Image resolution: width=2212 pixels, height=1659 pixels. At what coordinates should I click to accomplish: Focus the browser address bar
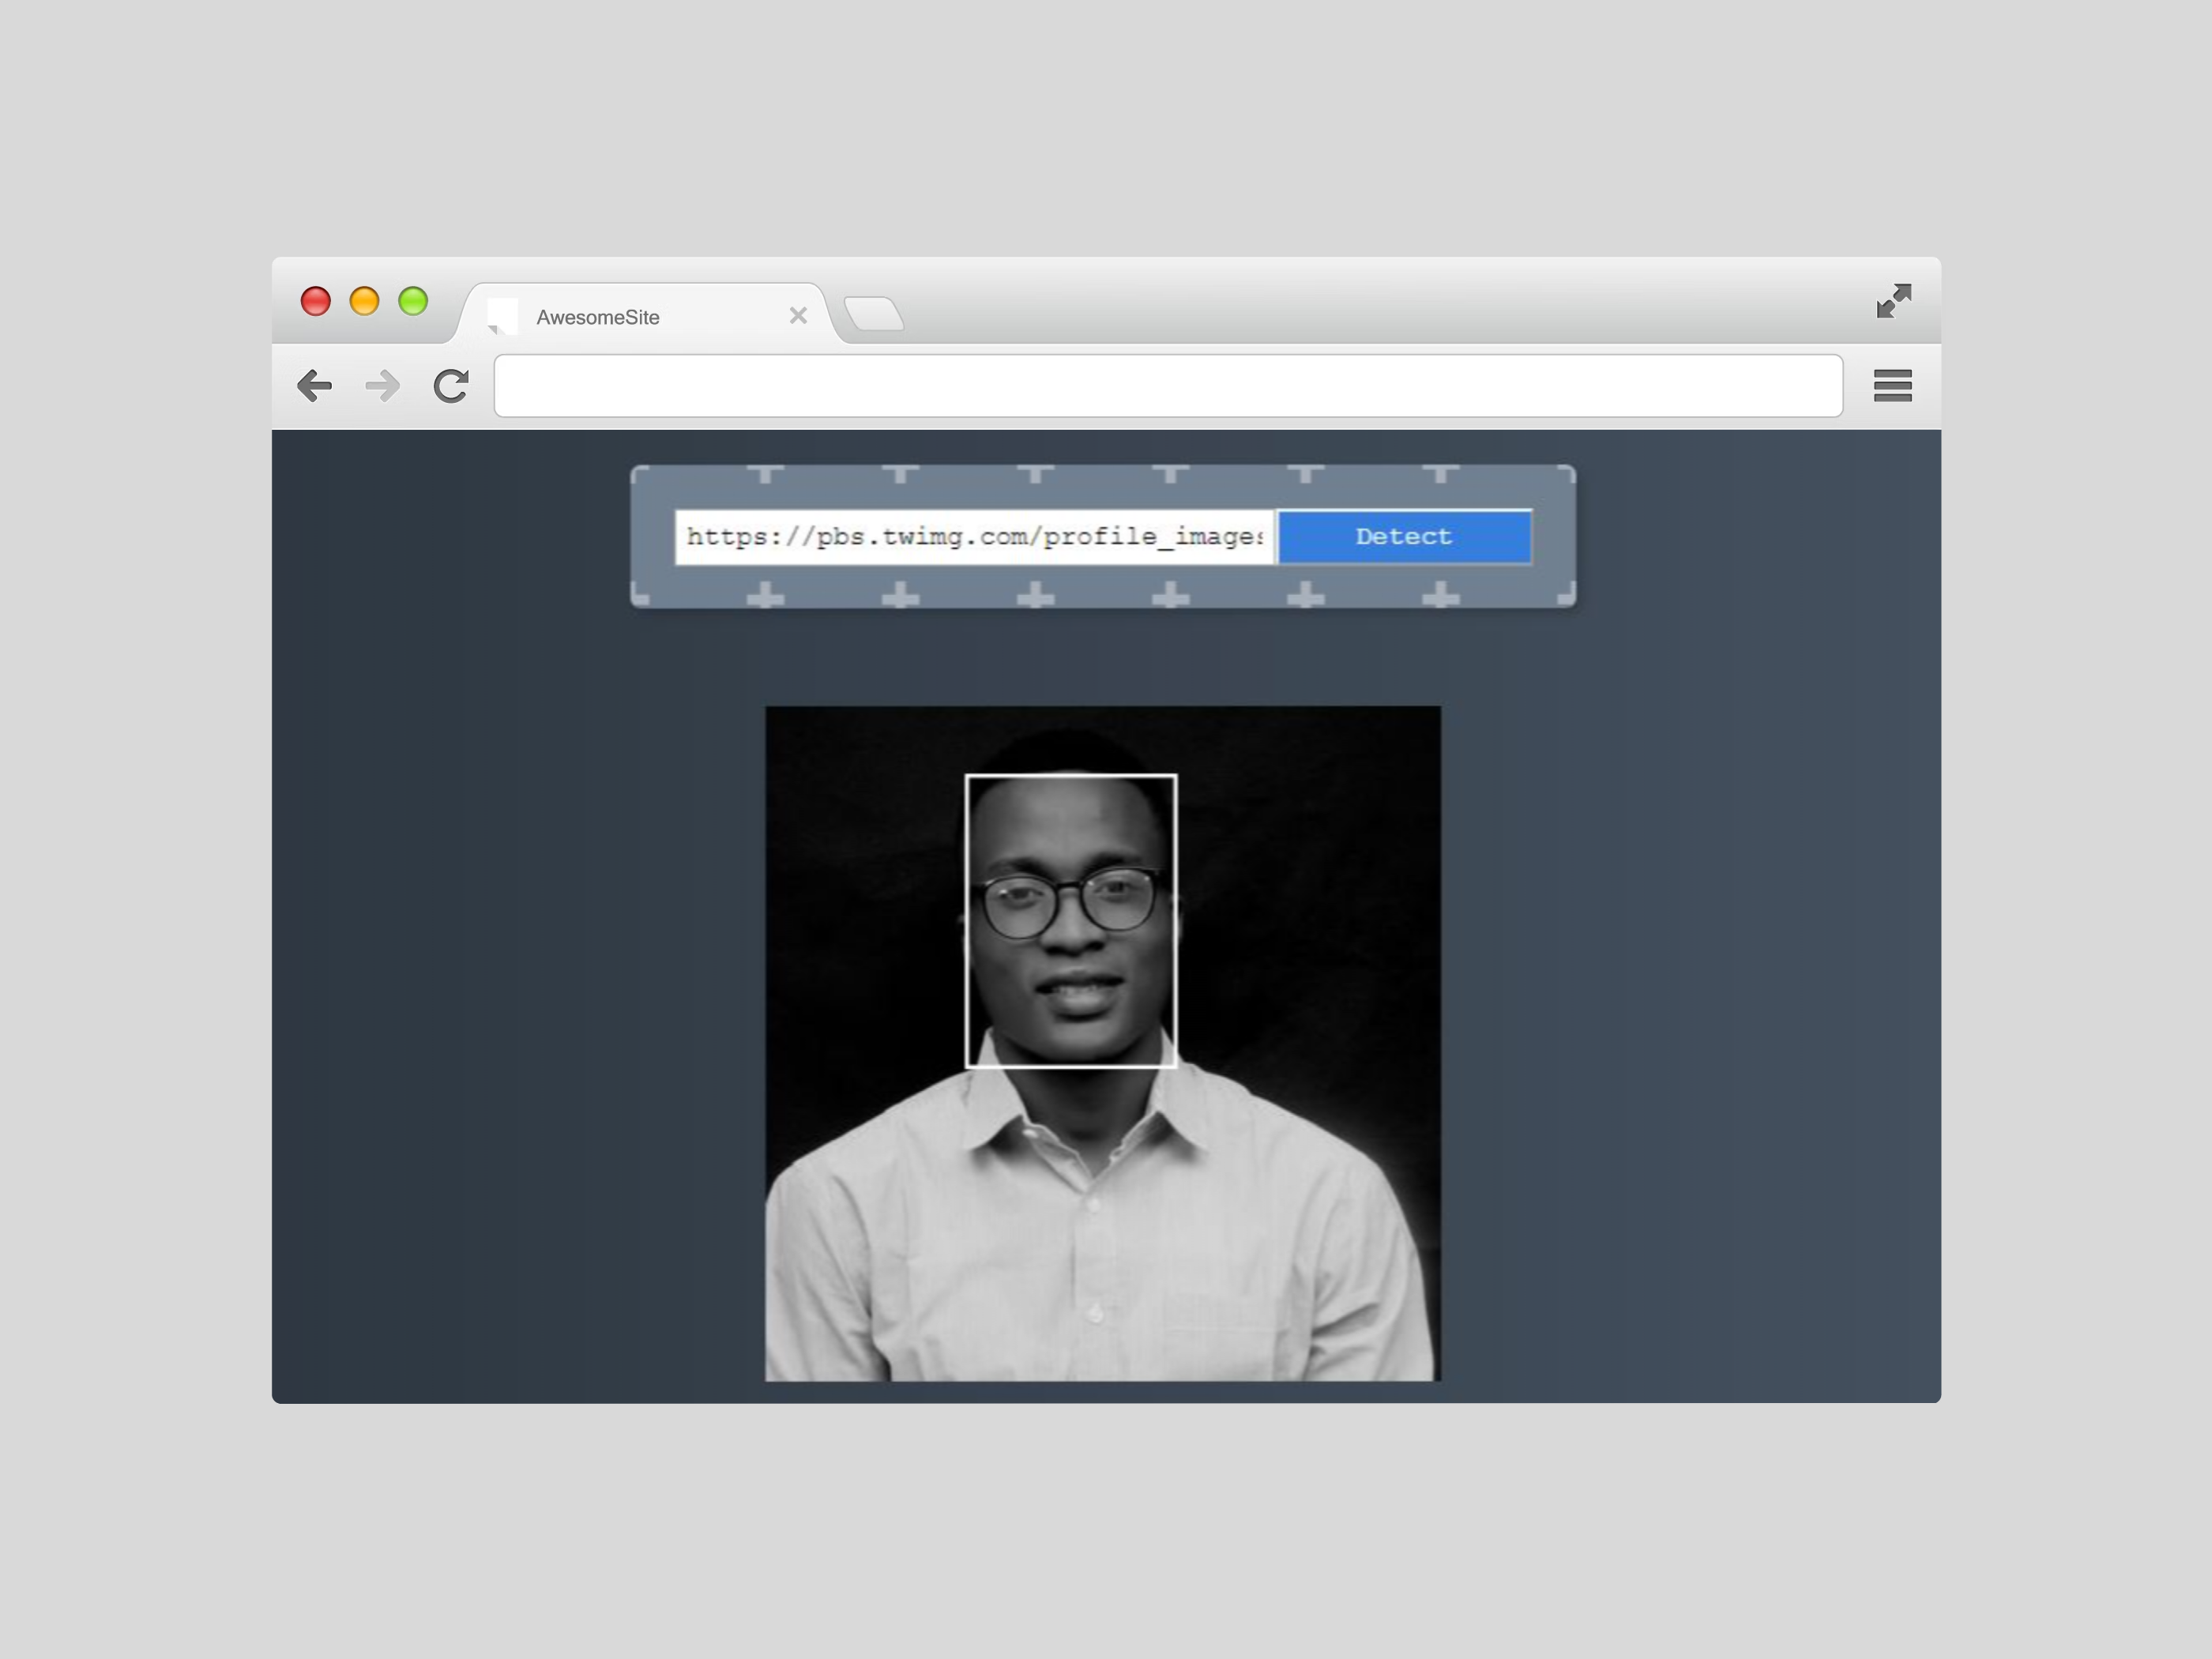[1167, 386]
